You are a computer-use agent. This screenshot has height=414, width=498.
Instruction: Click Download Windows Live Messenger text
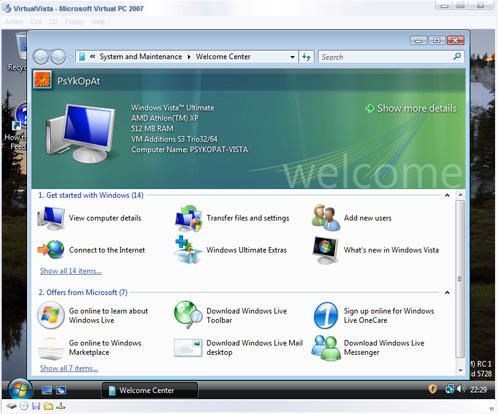[x=384, y=348]
